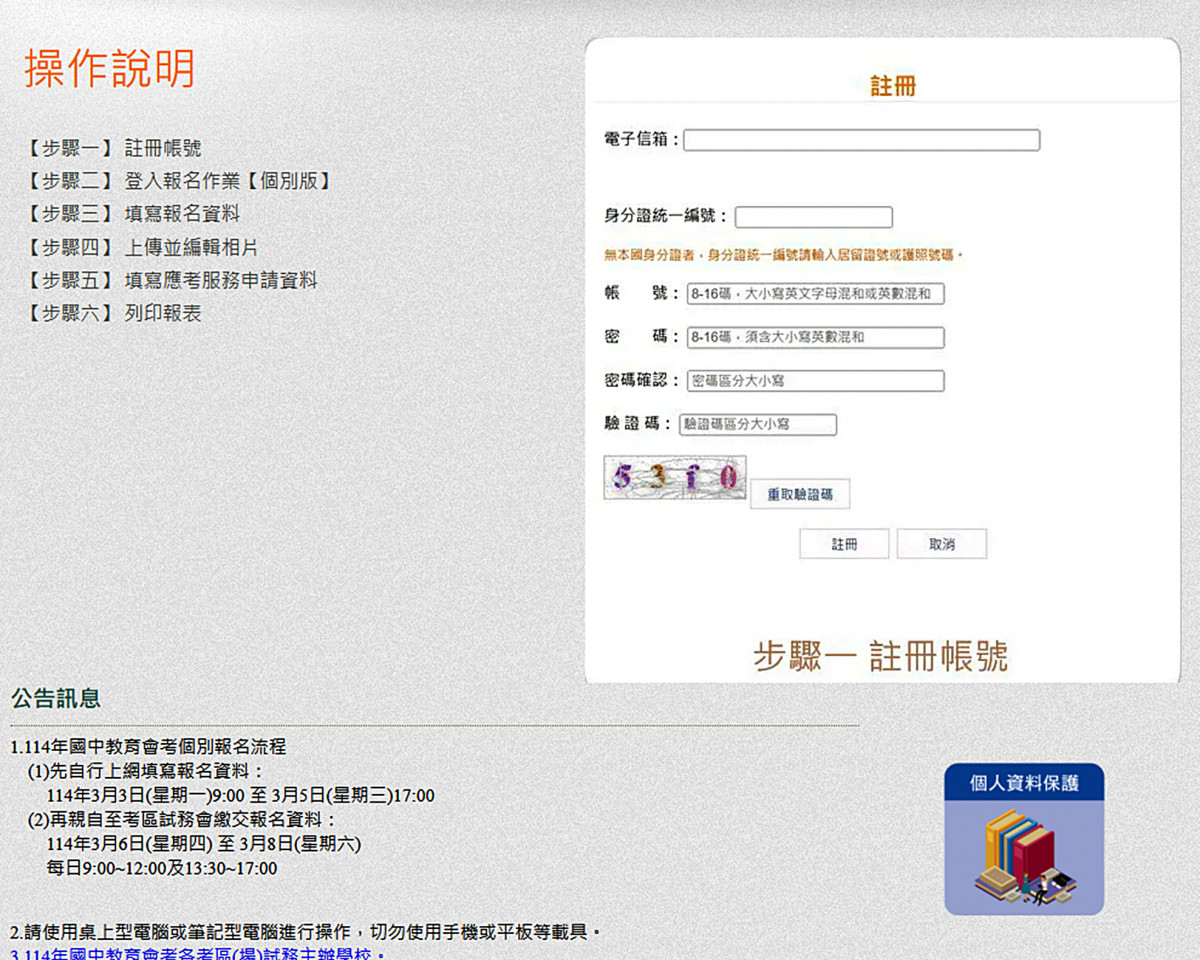This screenshot has width=1200, height=960.
Task: Select 步驟一 註冊帳號 in instructions
Action: tap(114, 148)
